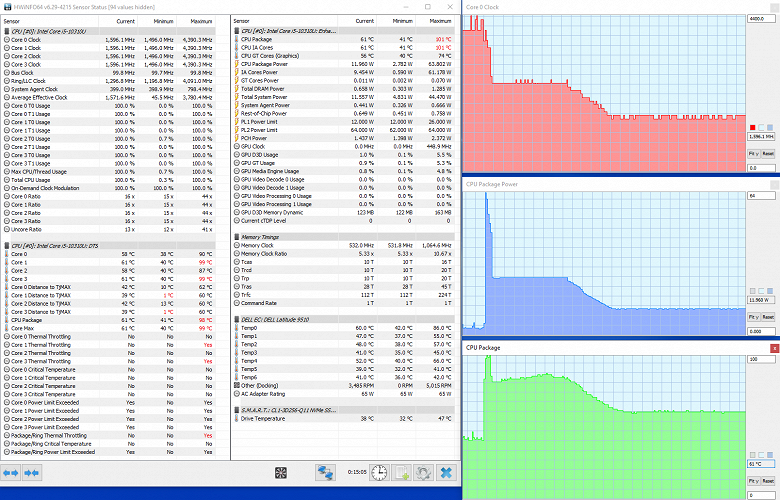Screen dimensions: 780x500
Task: Click the expand columns arrows icon
Action: [x=10, y=473]
